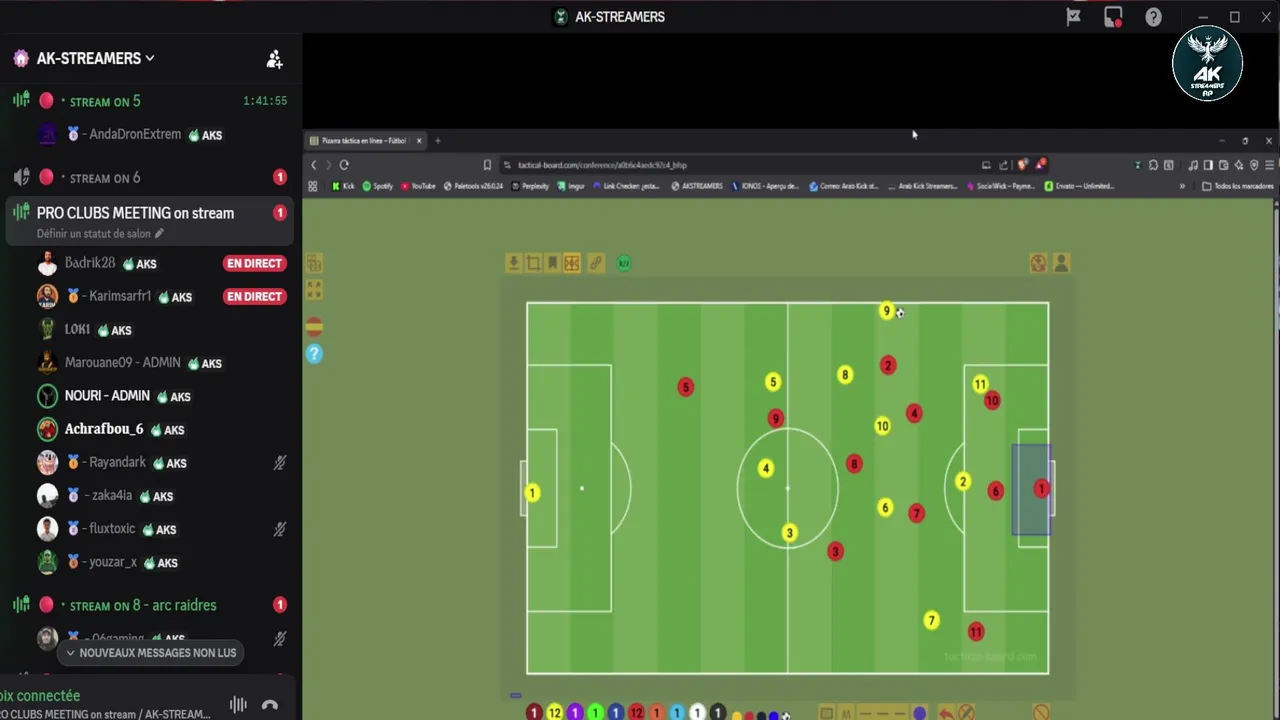Viewport: 1280px width, 720px height.
Task: Click the flag icon in Discord title bar
Action: coord(1073,17)
